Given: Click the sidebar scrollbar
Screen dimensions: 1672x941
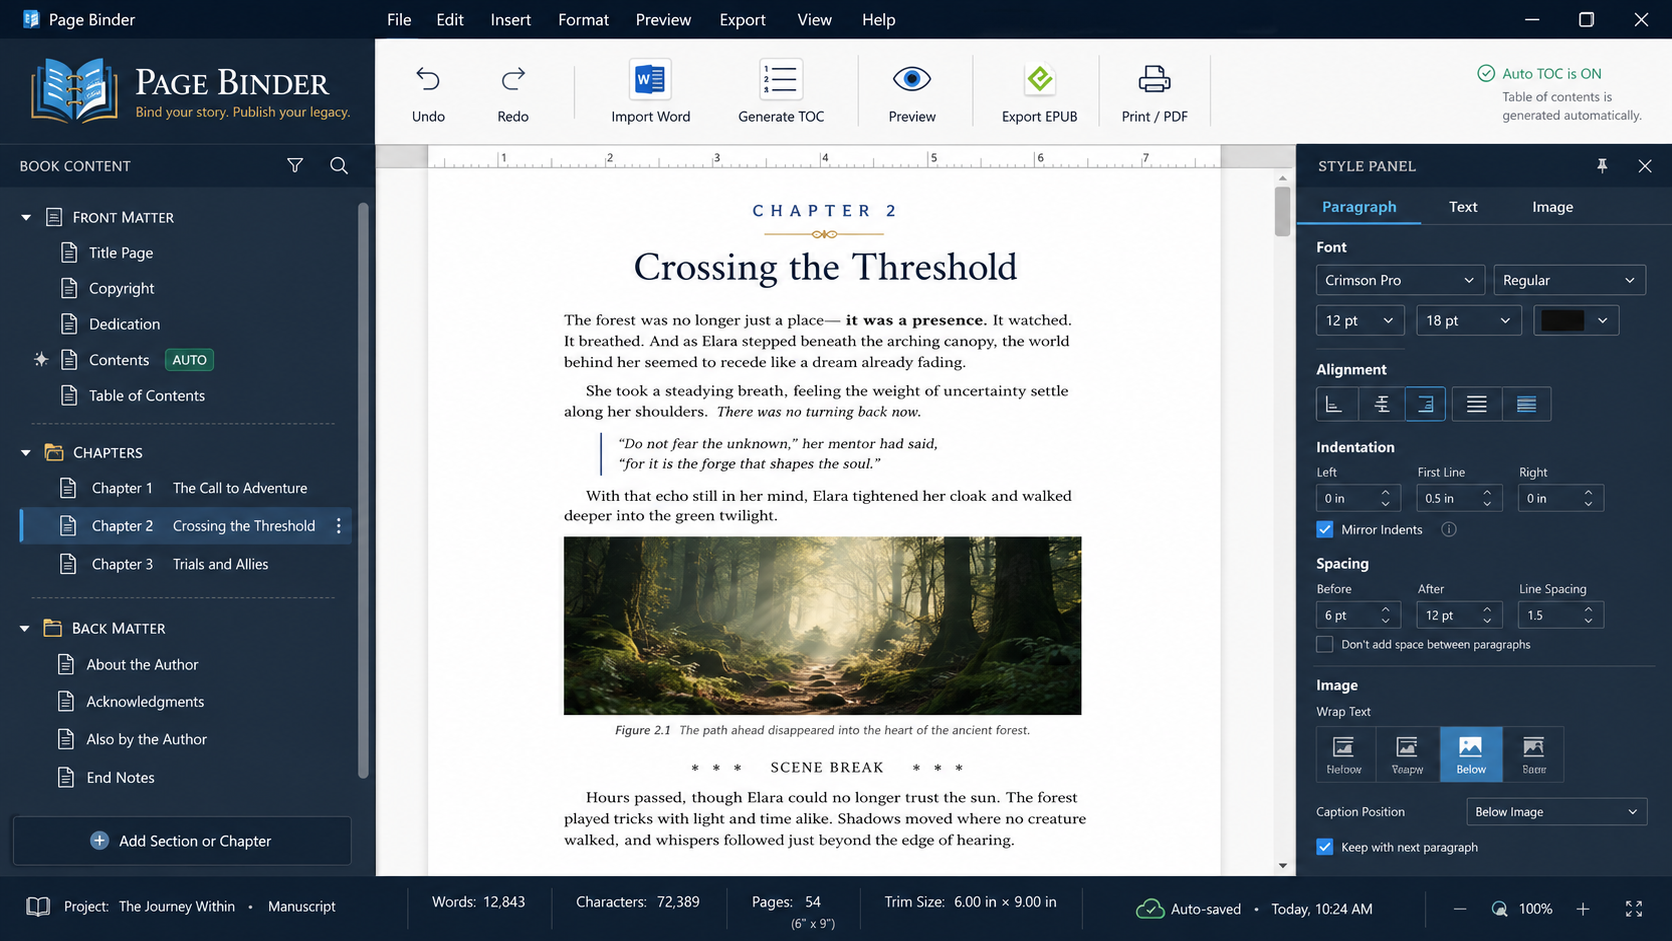Looking at the screenshot, I should (x=363, y=490).
